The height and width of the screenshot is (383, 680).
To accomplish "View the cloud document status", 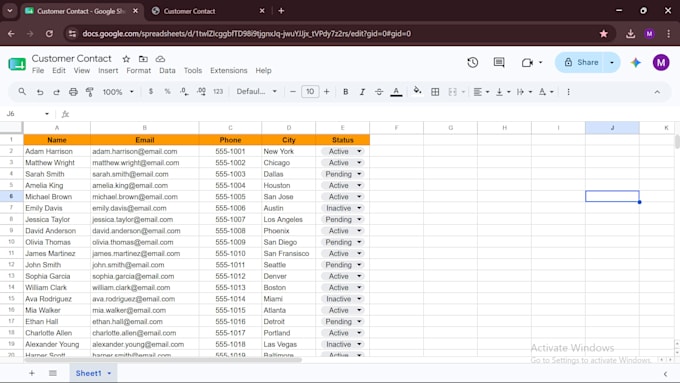I will pyautogui.click(x=160, y=59).
